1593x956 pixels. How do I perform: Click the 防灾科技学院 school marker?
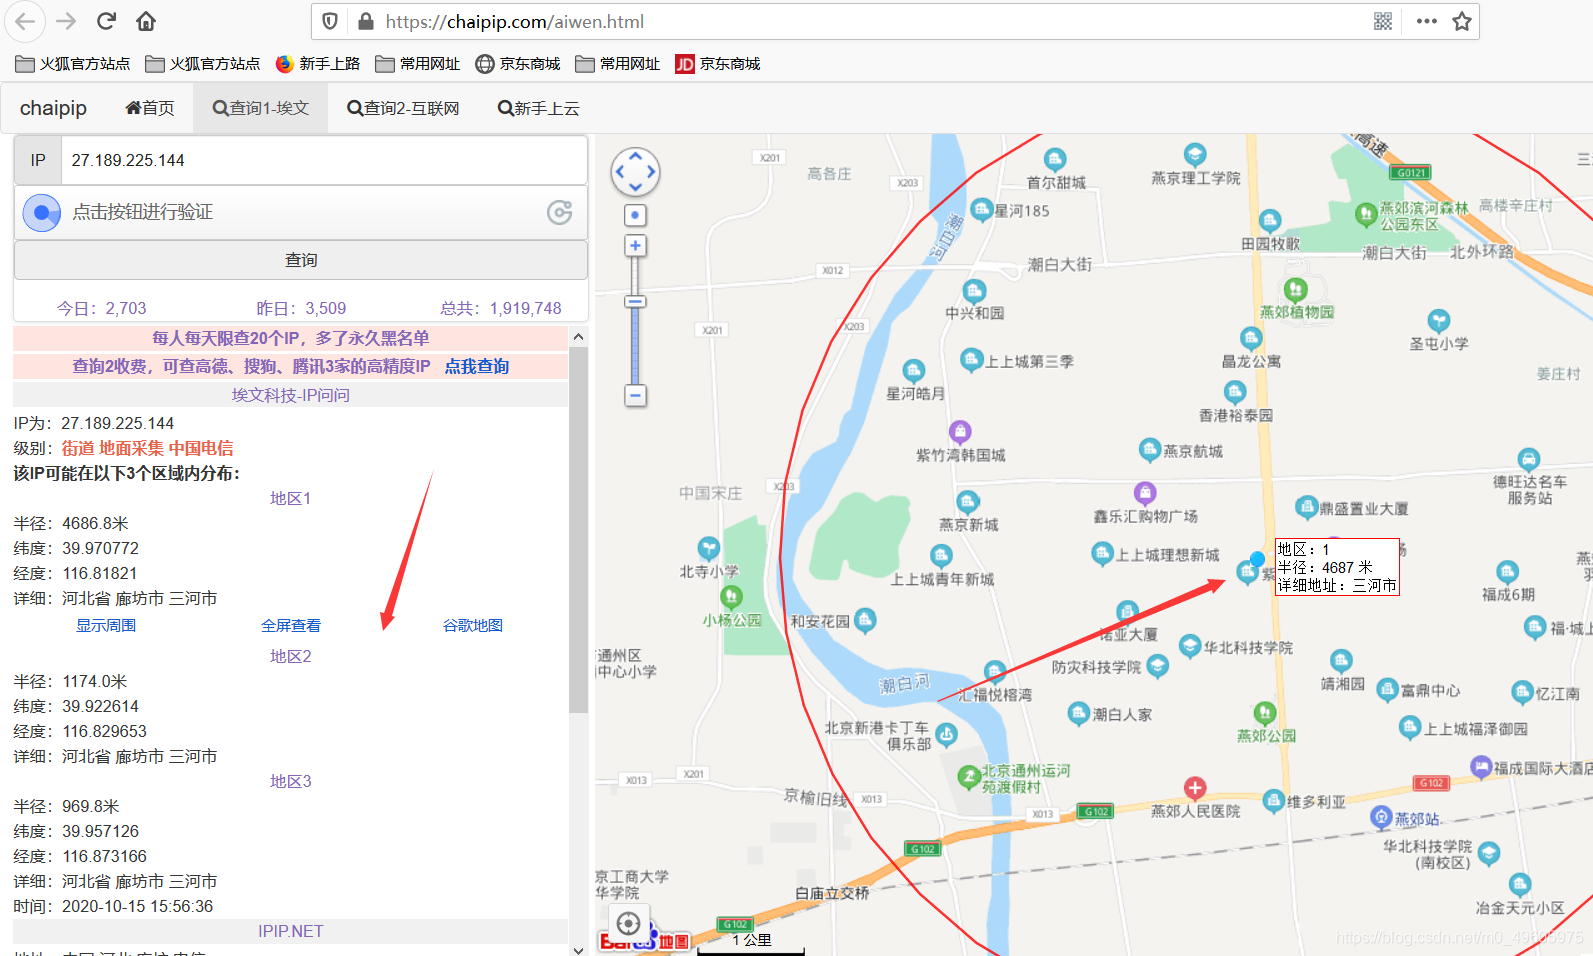(x=1157, y=665)
